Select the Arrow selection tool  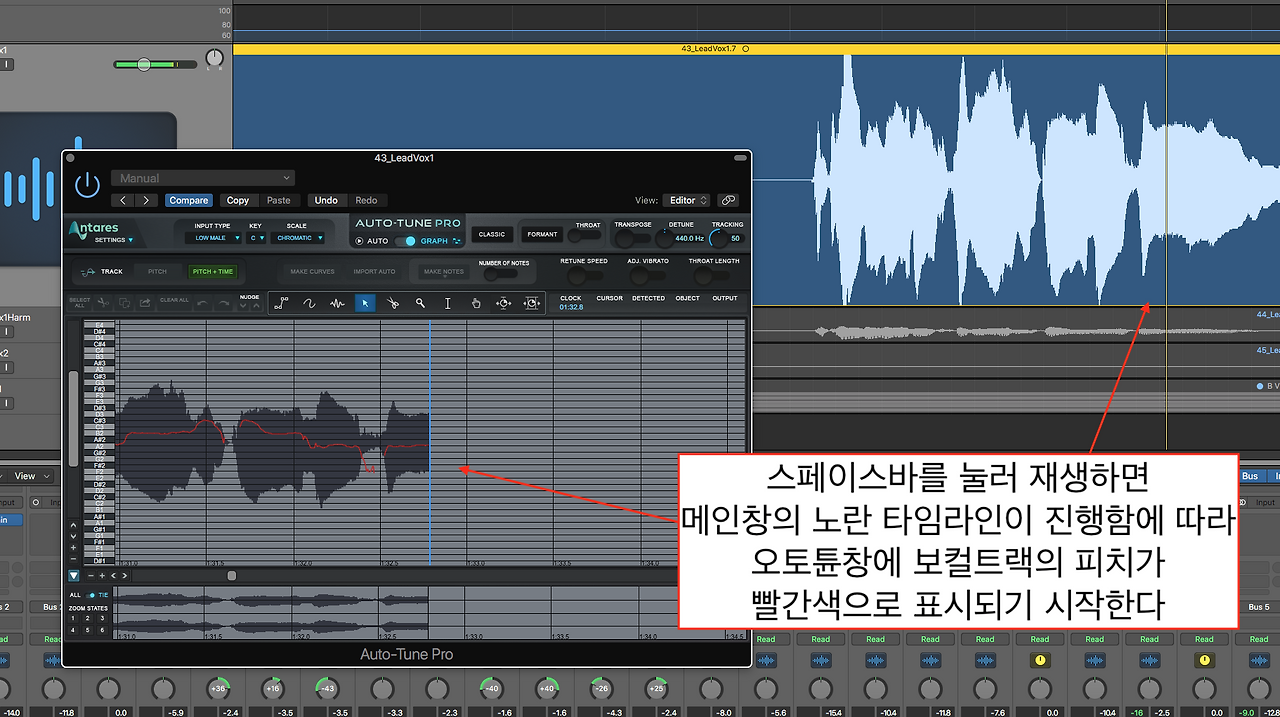[x=365, y=303]
